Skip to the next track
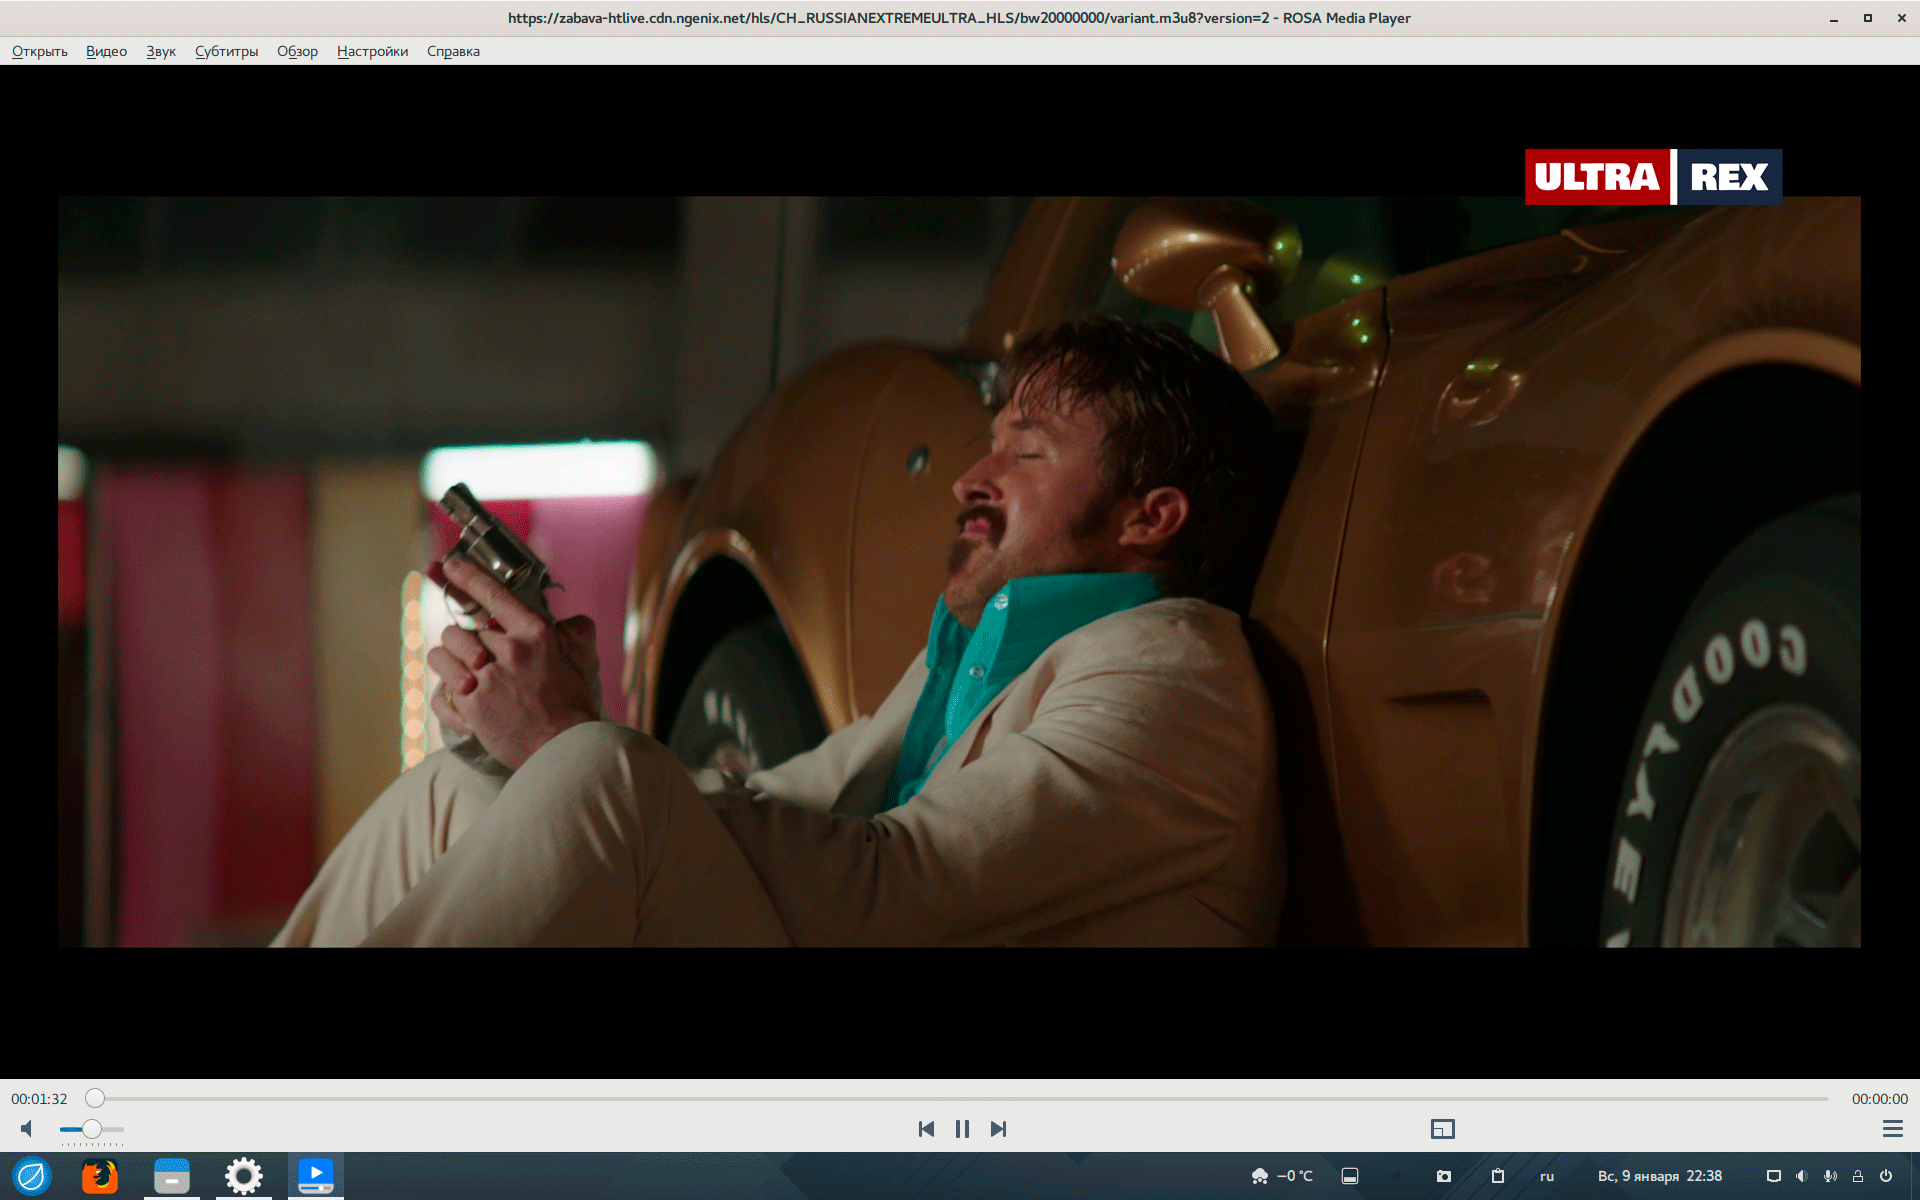The image size is (1920, 1200). point(998,1129)
